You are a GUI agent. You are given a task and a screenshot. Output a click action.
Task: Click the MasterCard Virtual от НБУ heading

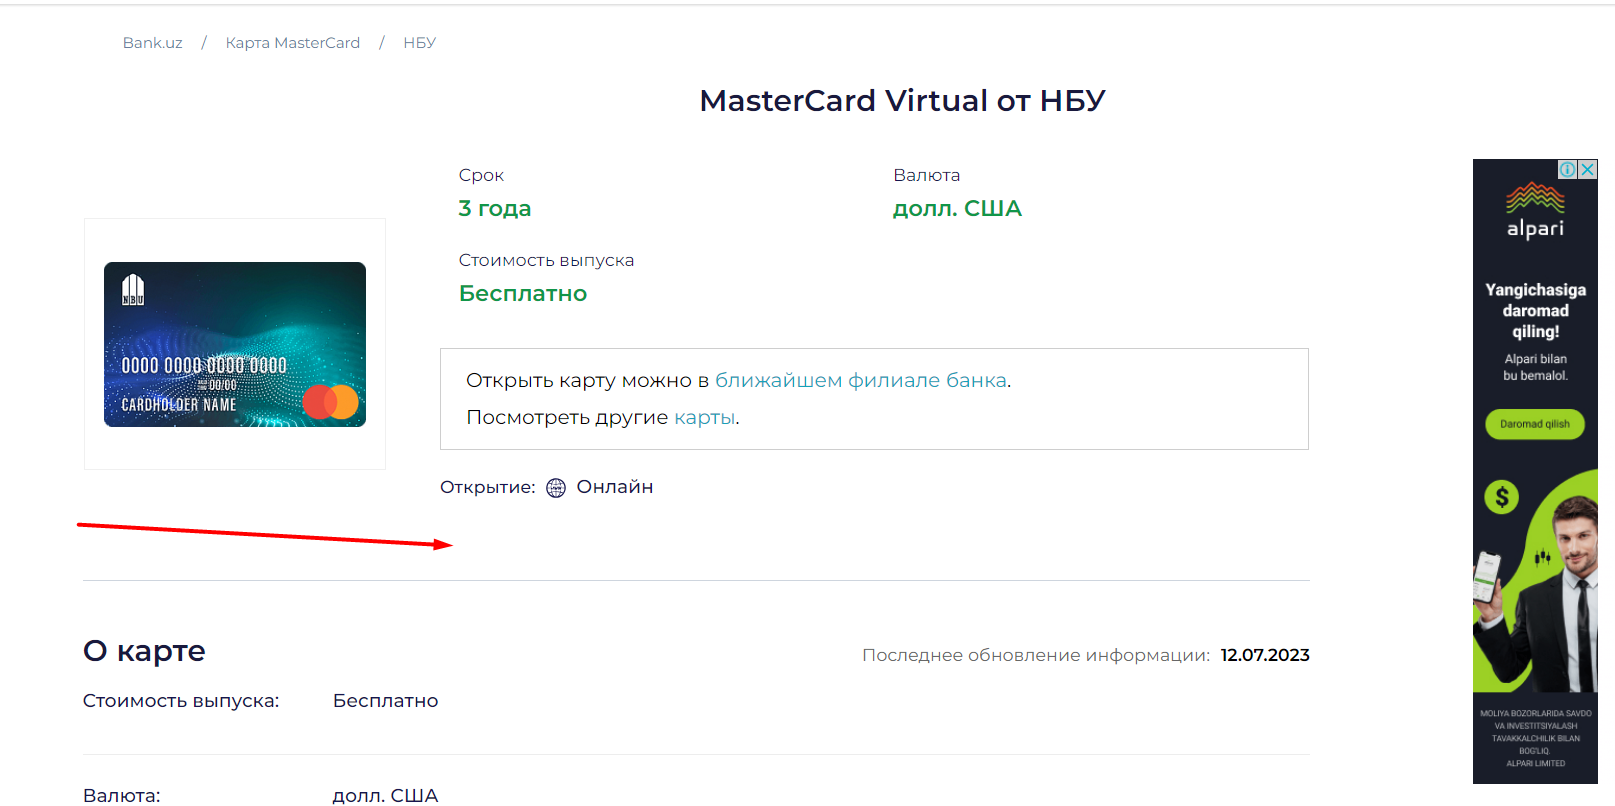point(902,101)
